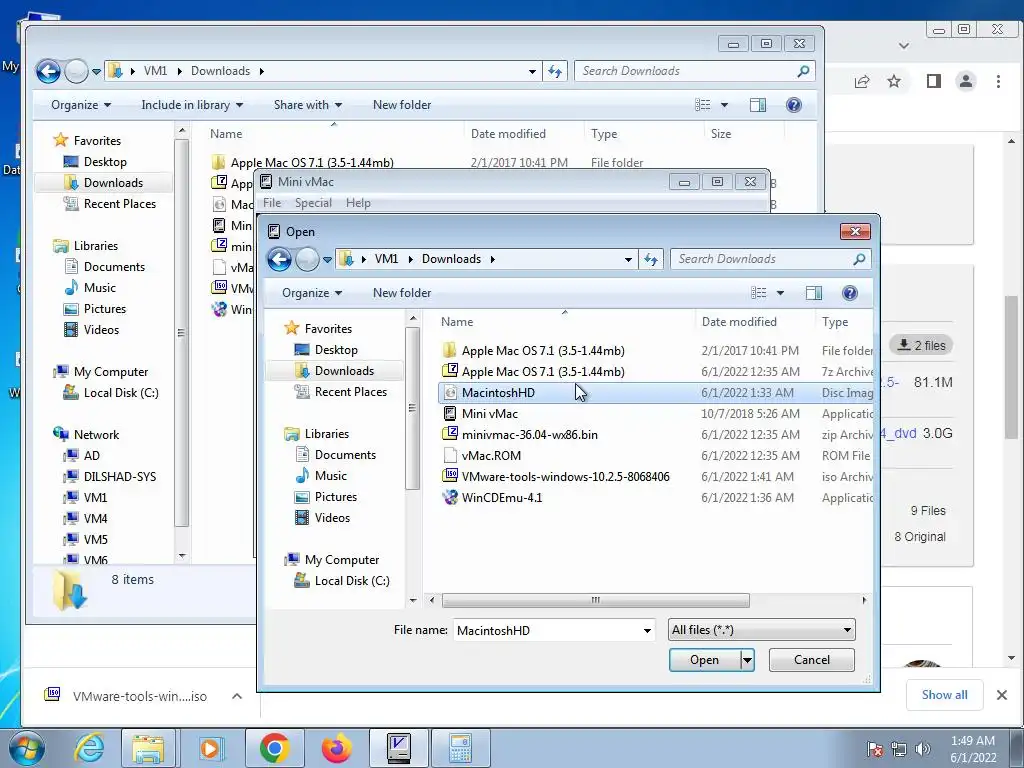The height and width of the screenshot is (768, 1024).
Task: Select Local Disk (C:) in Open dialog
Action: point(352,581)
